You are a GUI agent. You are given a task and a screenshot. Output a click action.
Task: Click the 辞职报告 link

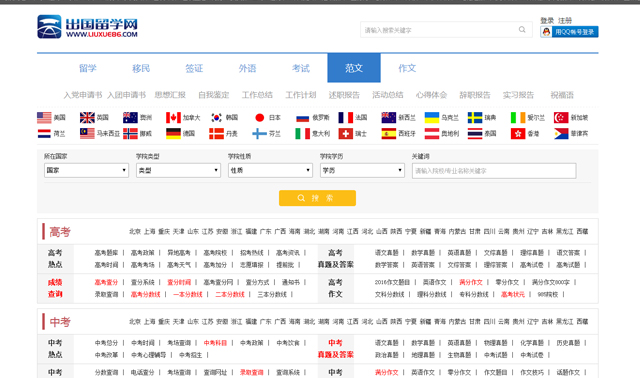pyautogui.click(x=475, y=95)
